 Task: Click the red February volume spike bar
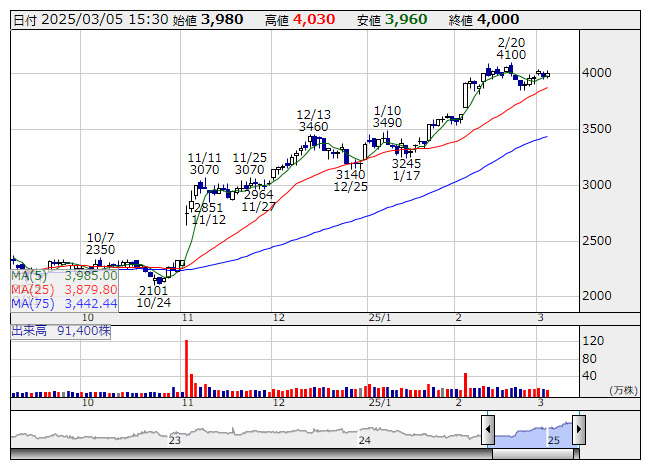point(466,385)
